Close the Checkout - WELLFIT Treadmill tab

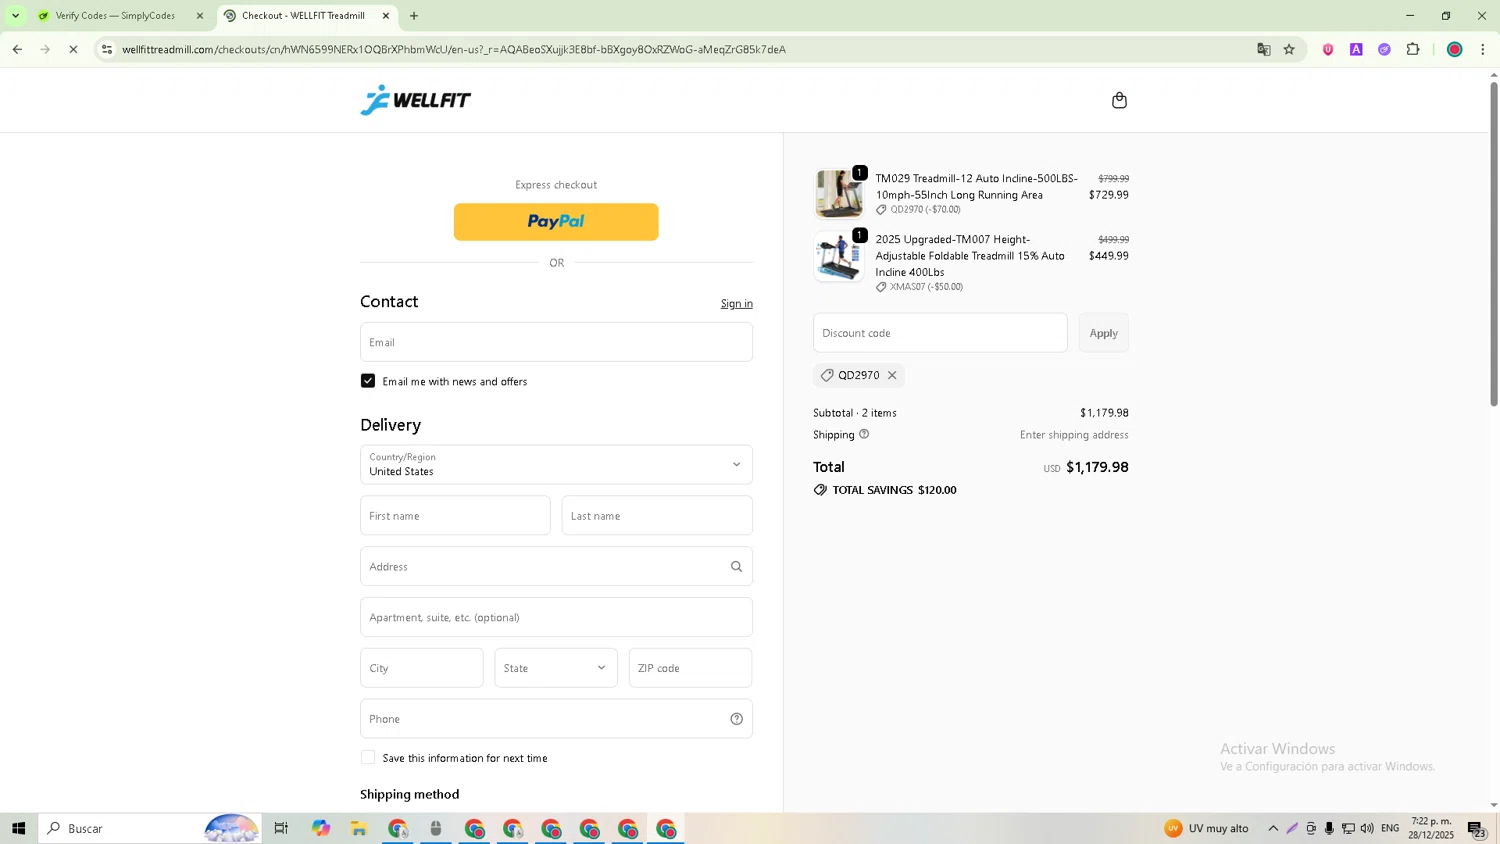386,16
